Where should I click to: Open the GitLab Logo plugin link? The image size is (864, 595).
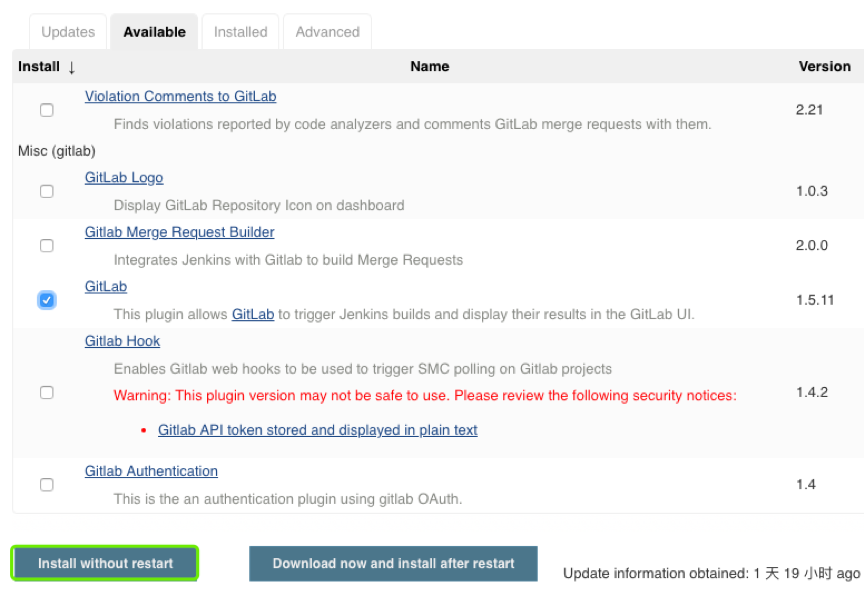pyautogui.click(x=124, y=178)
